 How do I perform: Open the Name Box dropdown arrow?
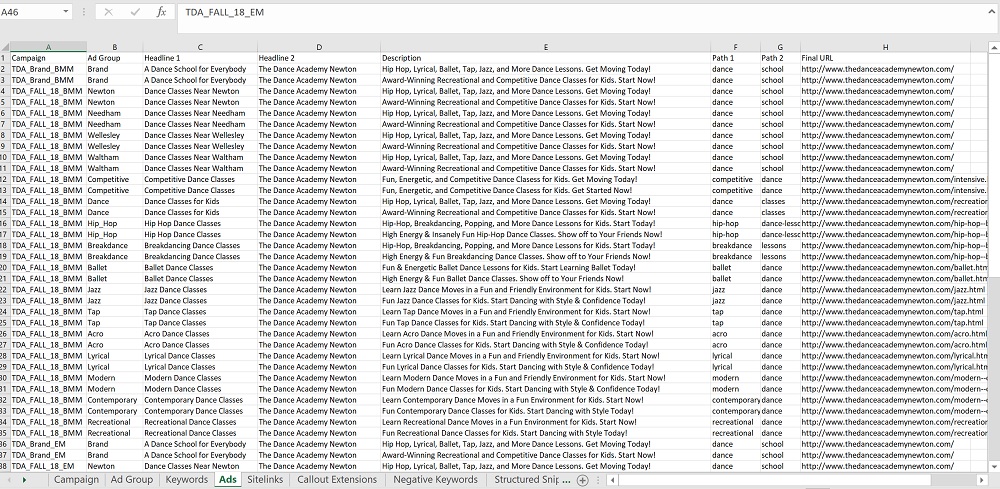coord(66,12)
